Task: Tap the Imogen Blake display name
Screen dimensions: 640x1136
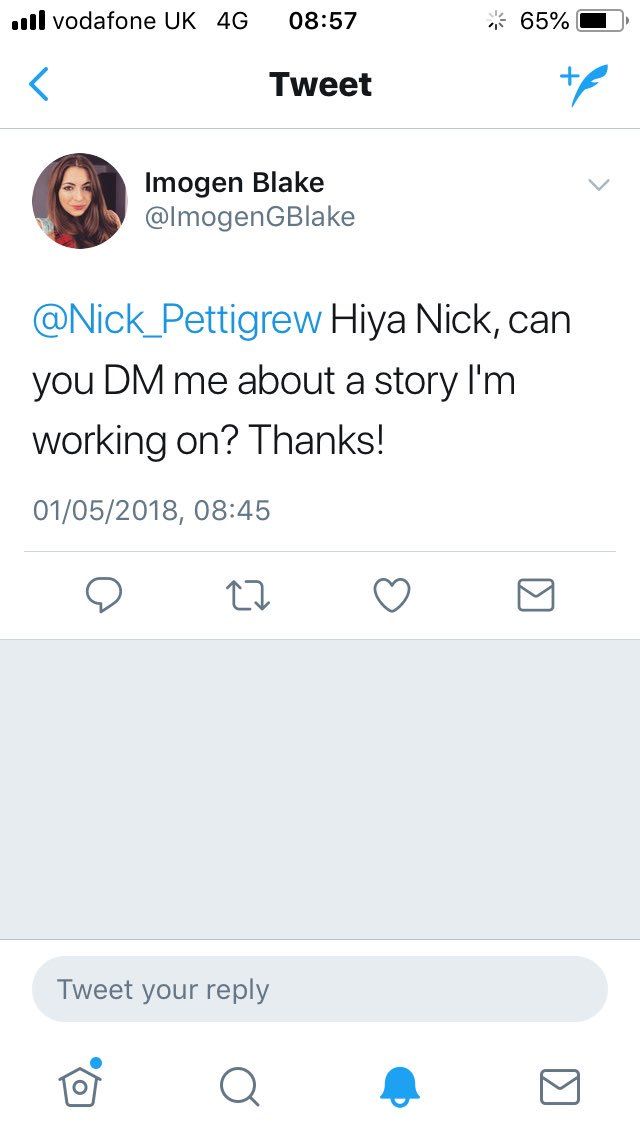Action: click(x=234, y=183)
